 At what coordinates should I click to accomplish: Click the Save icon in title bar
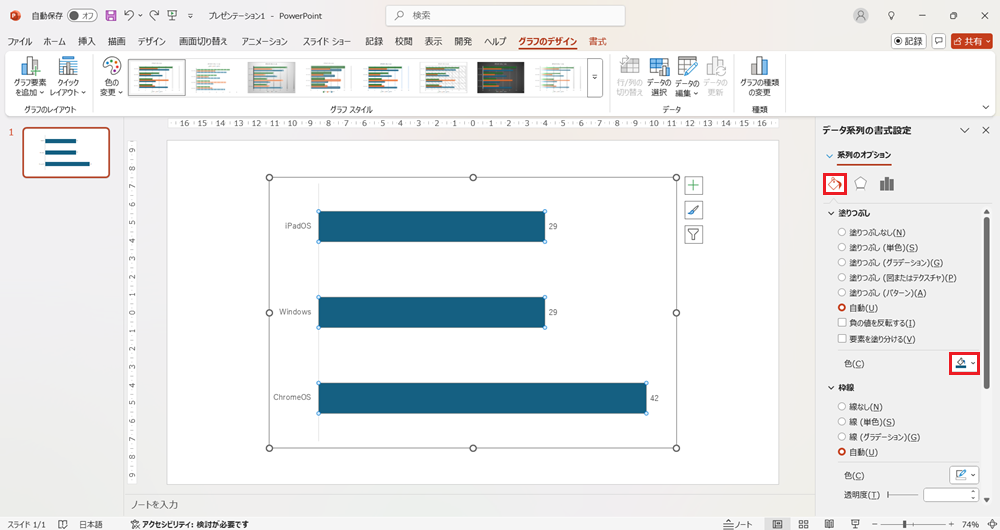coord(111,15)
